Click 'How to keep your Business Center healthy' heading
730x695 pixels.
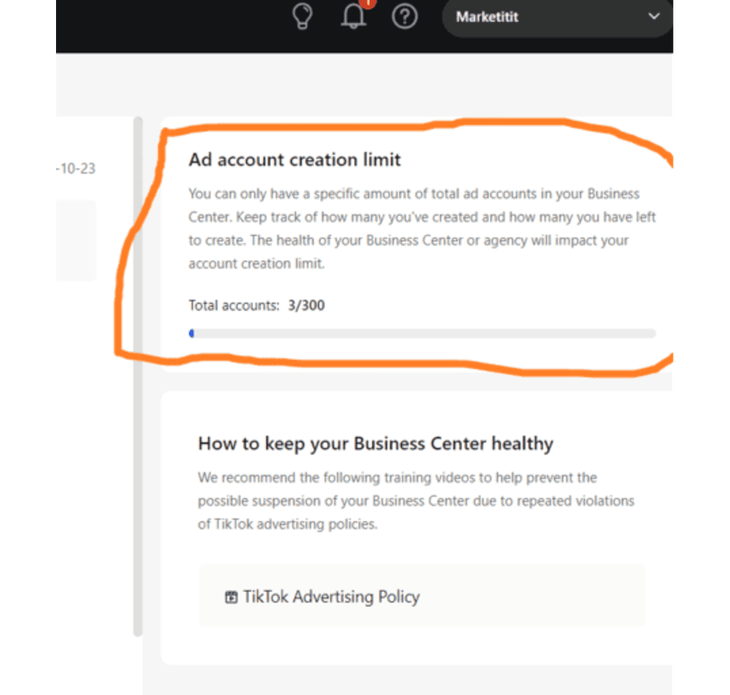[x=375, y=443]
